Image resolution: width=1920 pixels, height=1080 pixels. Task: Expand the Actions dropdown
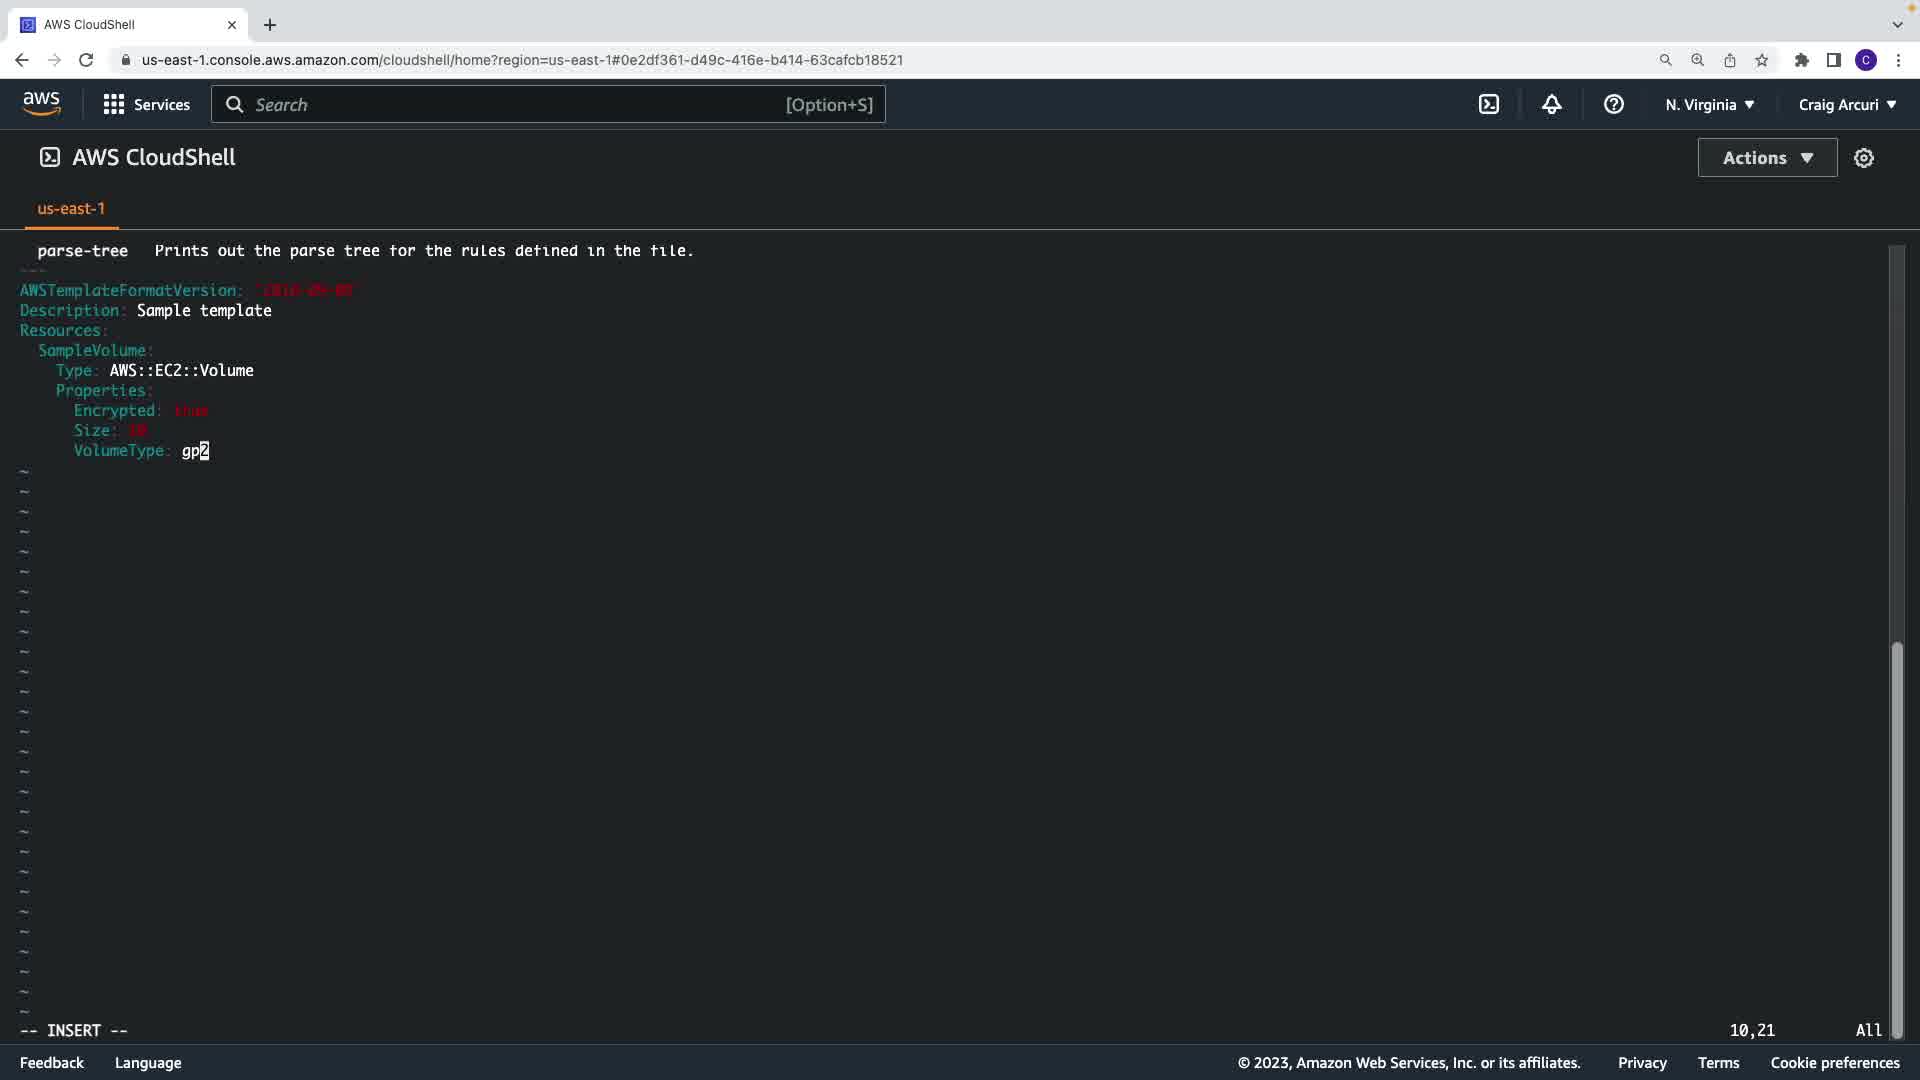1766,158
